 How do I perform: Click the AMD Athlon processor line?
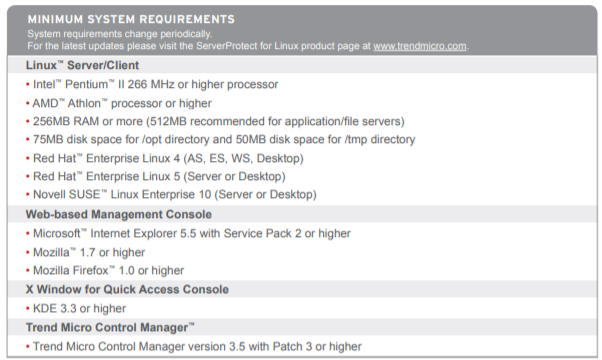point(122,103)
